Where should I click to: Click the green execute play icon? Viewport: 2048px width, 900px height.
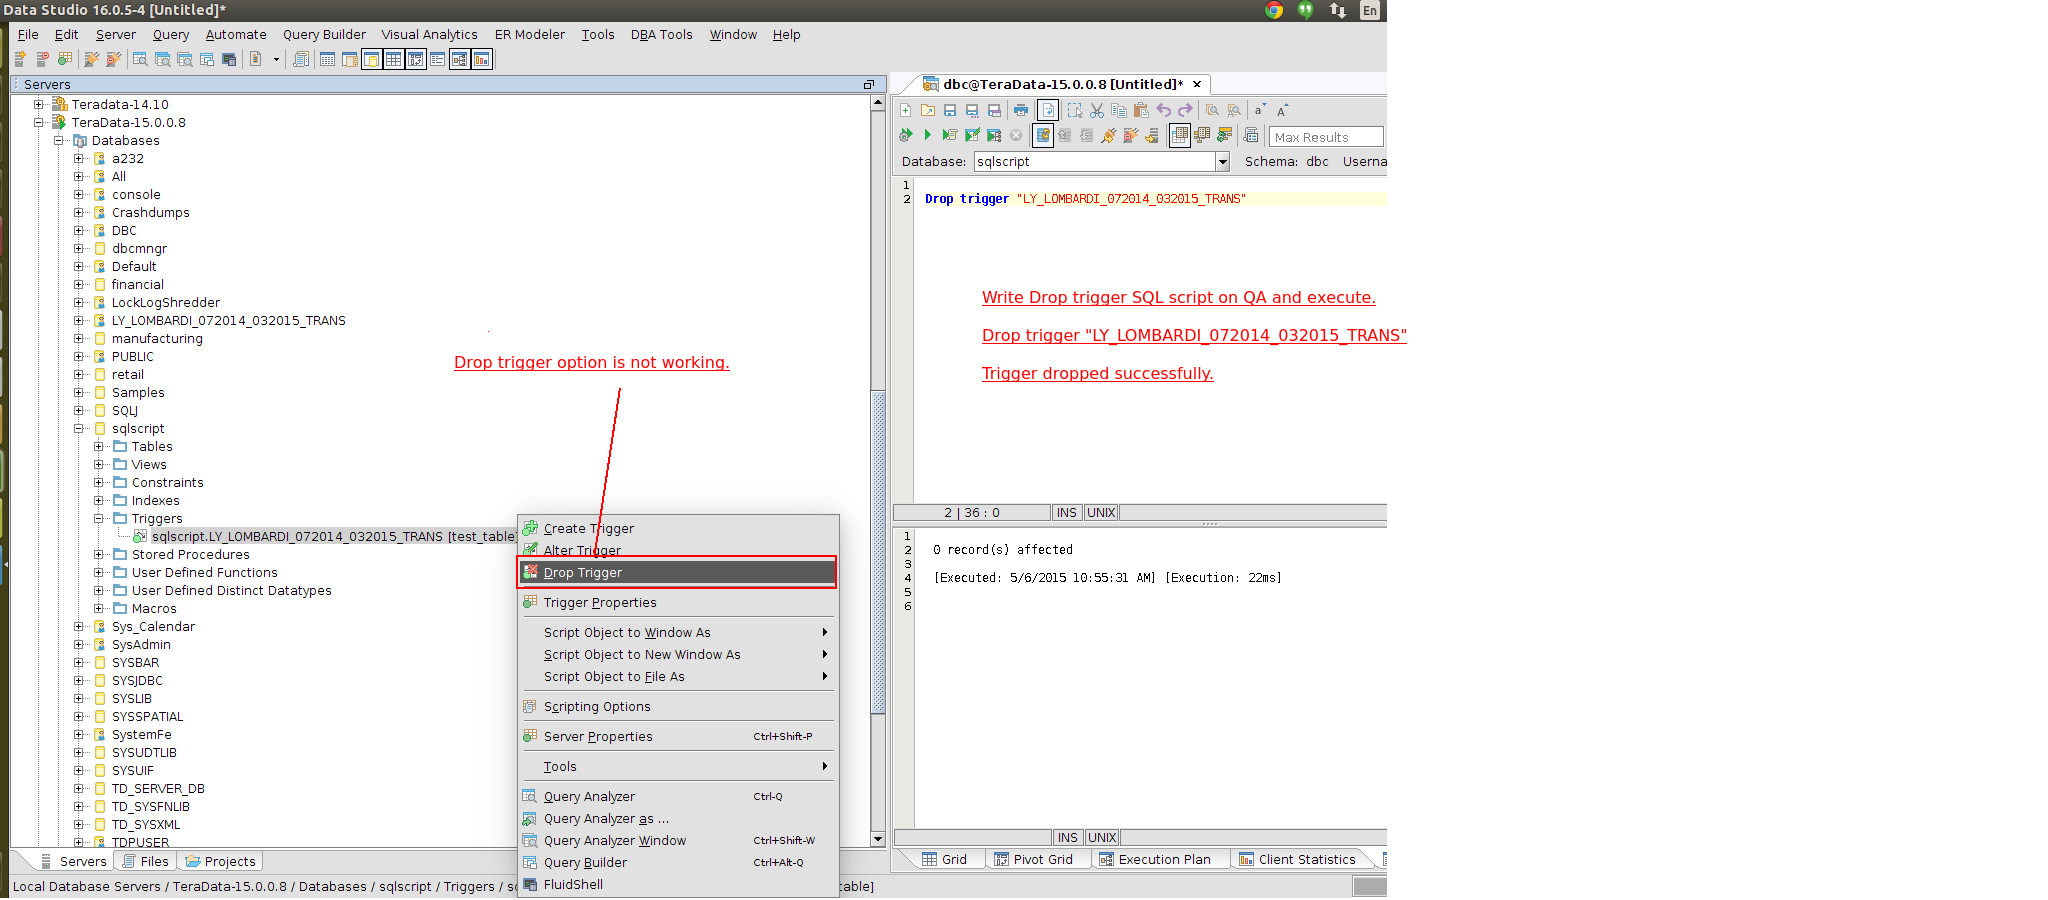tap(928, 135)
